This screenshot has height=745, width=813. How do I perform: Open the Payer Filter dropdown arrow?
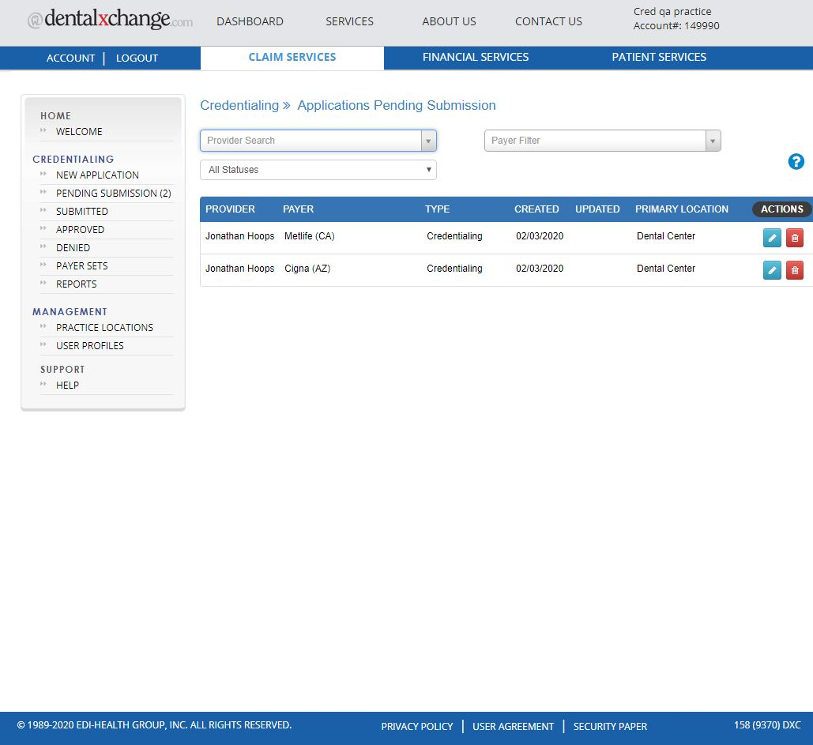[x=713, y=141]
